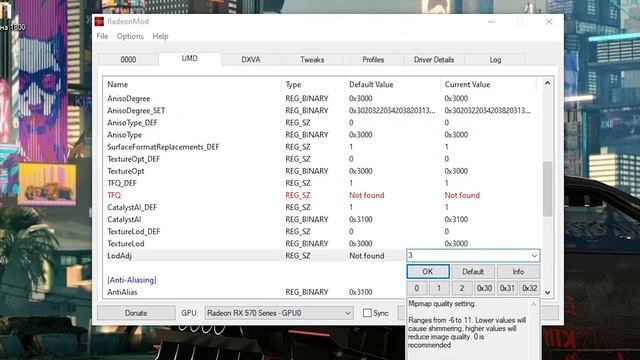Viewport: 640px width, 360px height.
Task: Click the Donate button
Action: 136,313
